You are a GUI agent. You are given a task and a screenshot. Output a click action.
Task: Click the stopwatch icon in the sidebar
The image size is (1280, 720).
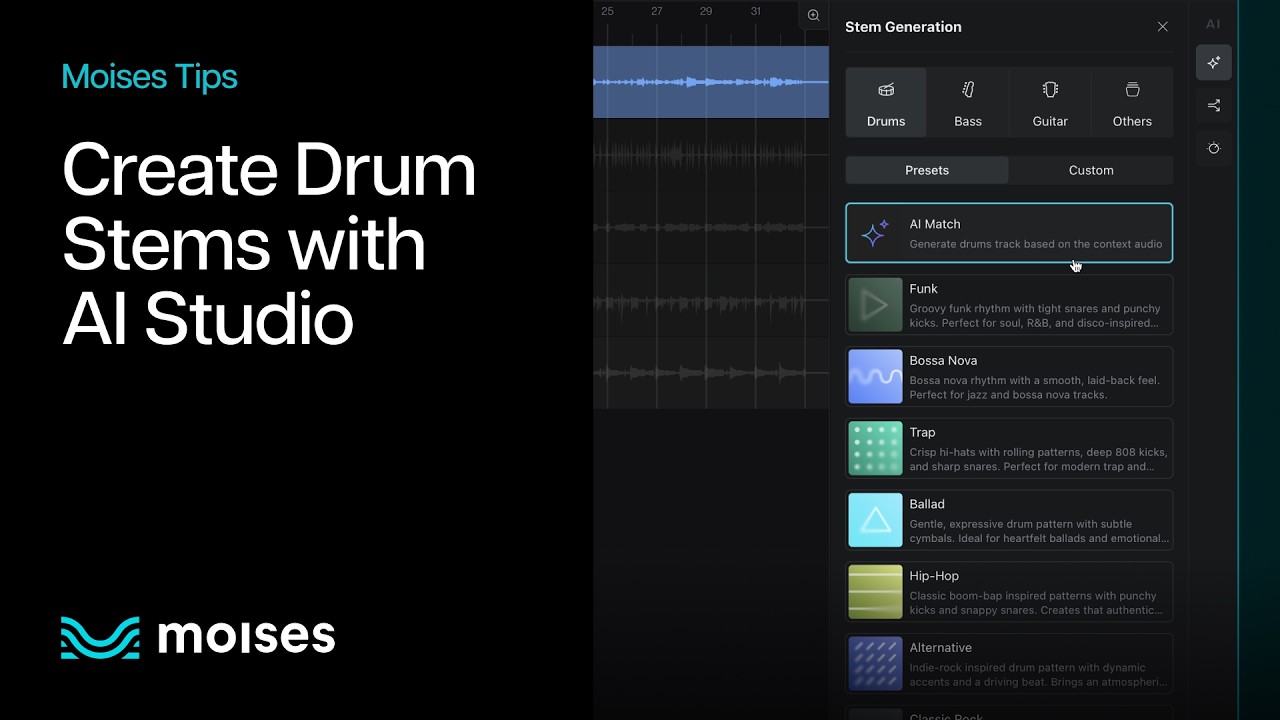click(1213, 148)
